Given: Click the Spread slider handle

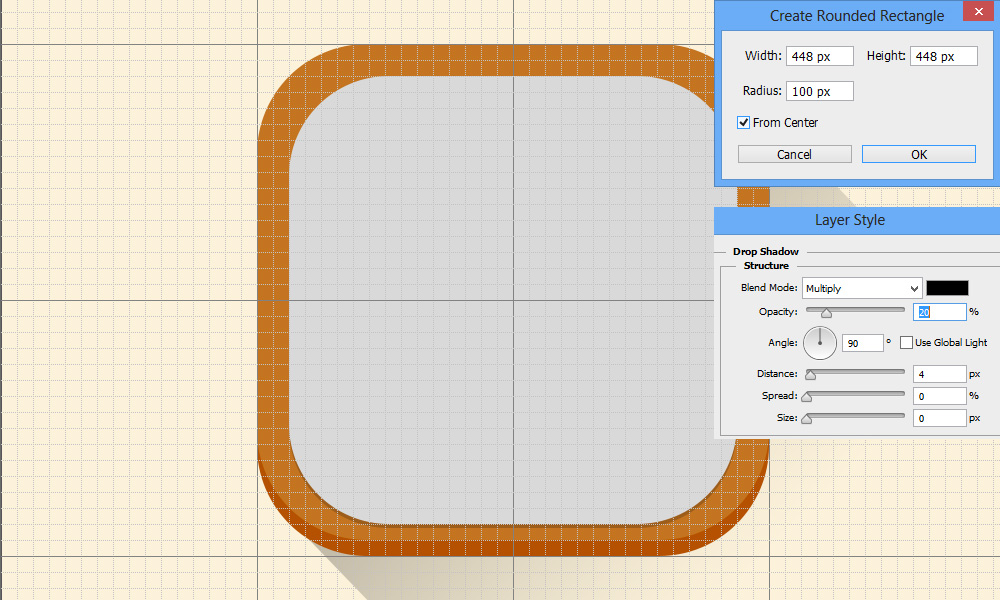Looking at the screenshot, I should click(x=806, y=398).
